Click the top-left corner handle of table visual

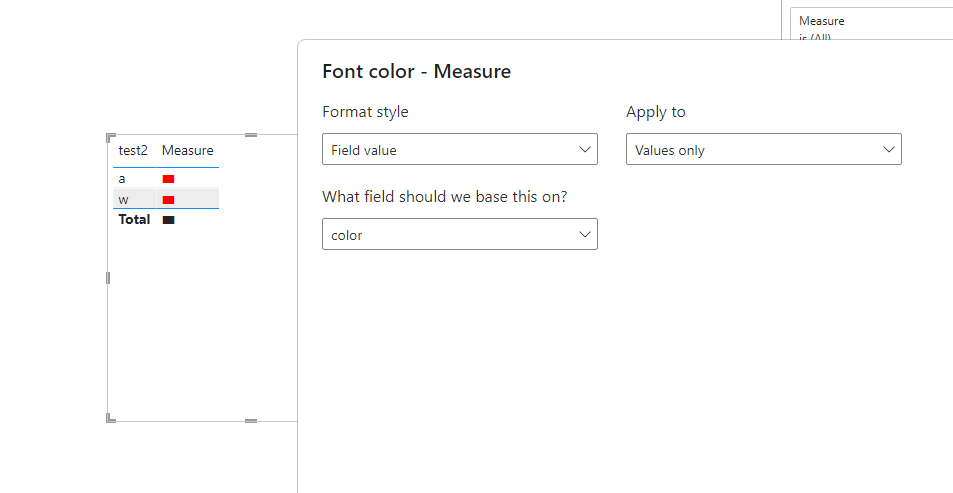111,137
